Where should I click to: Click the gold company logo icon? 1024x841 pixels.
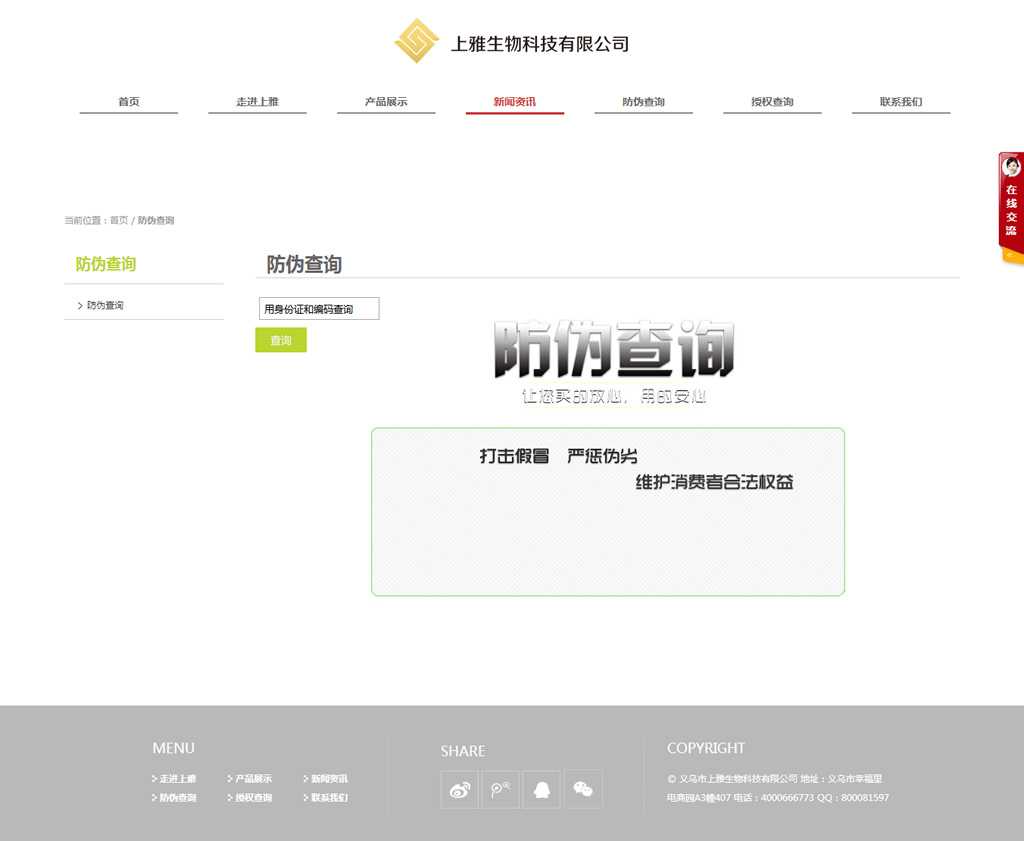click(417, 41)
